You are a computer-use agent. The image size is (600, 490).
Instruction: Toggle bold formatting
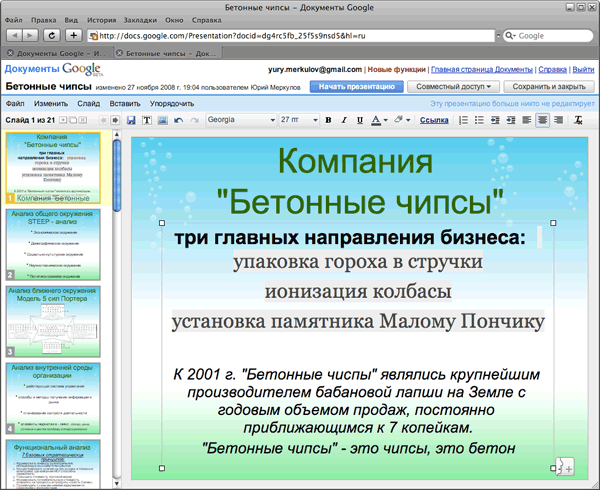click(x=328, y=120)
